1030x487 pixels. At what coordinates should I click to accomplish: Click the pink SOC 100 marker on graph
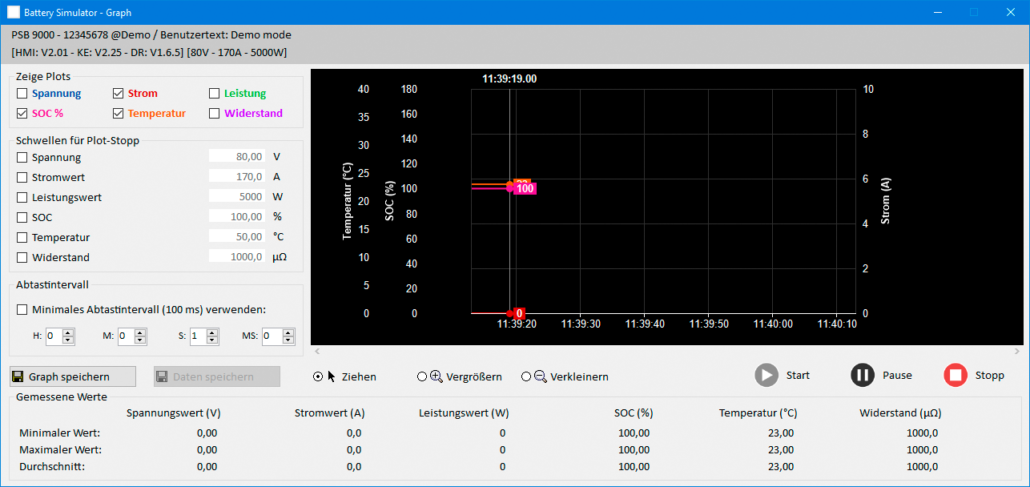526,188
